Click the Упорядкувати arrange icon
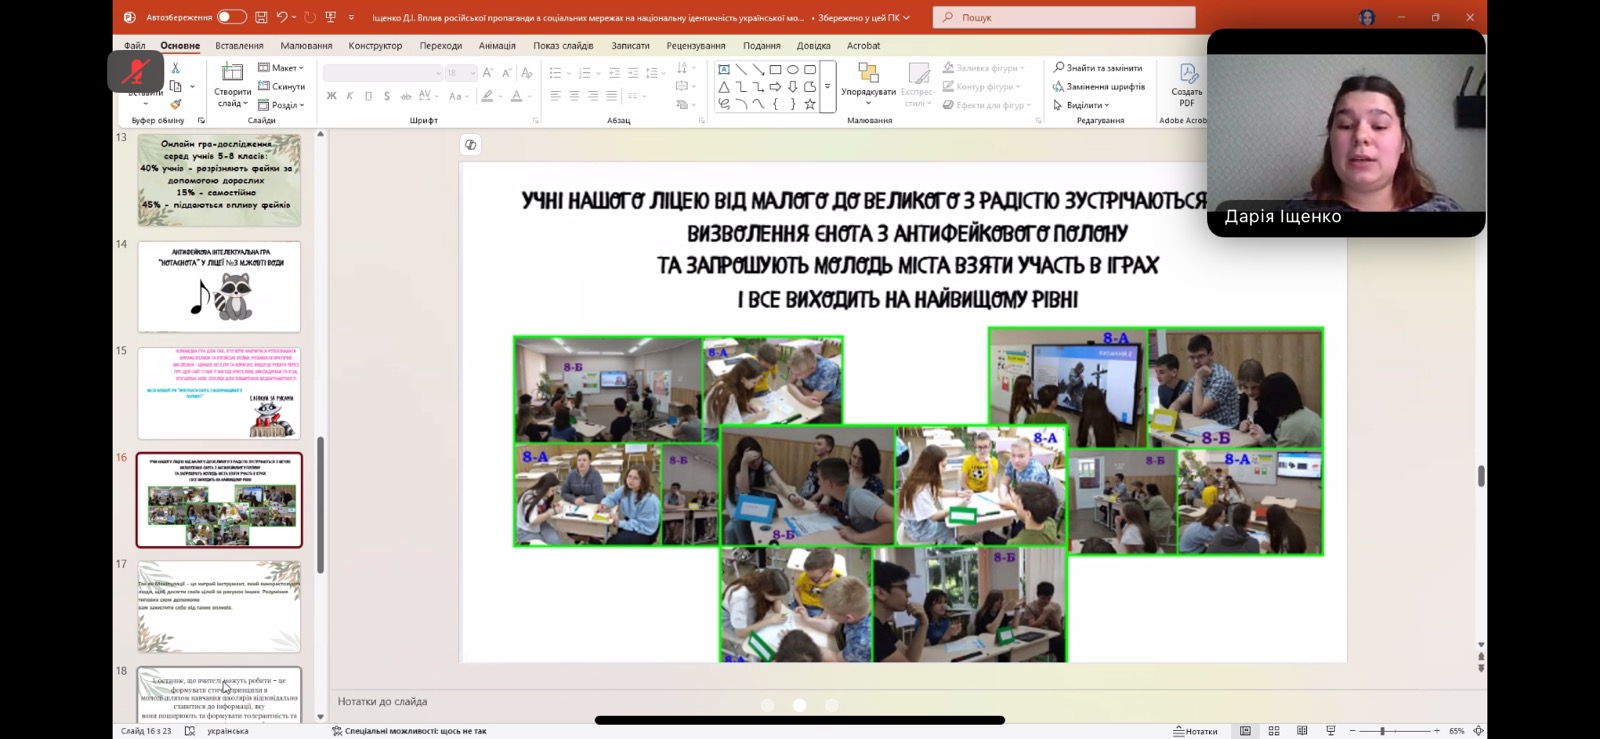The image size is (1600, 739). tap(868, 73)
